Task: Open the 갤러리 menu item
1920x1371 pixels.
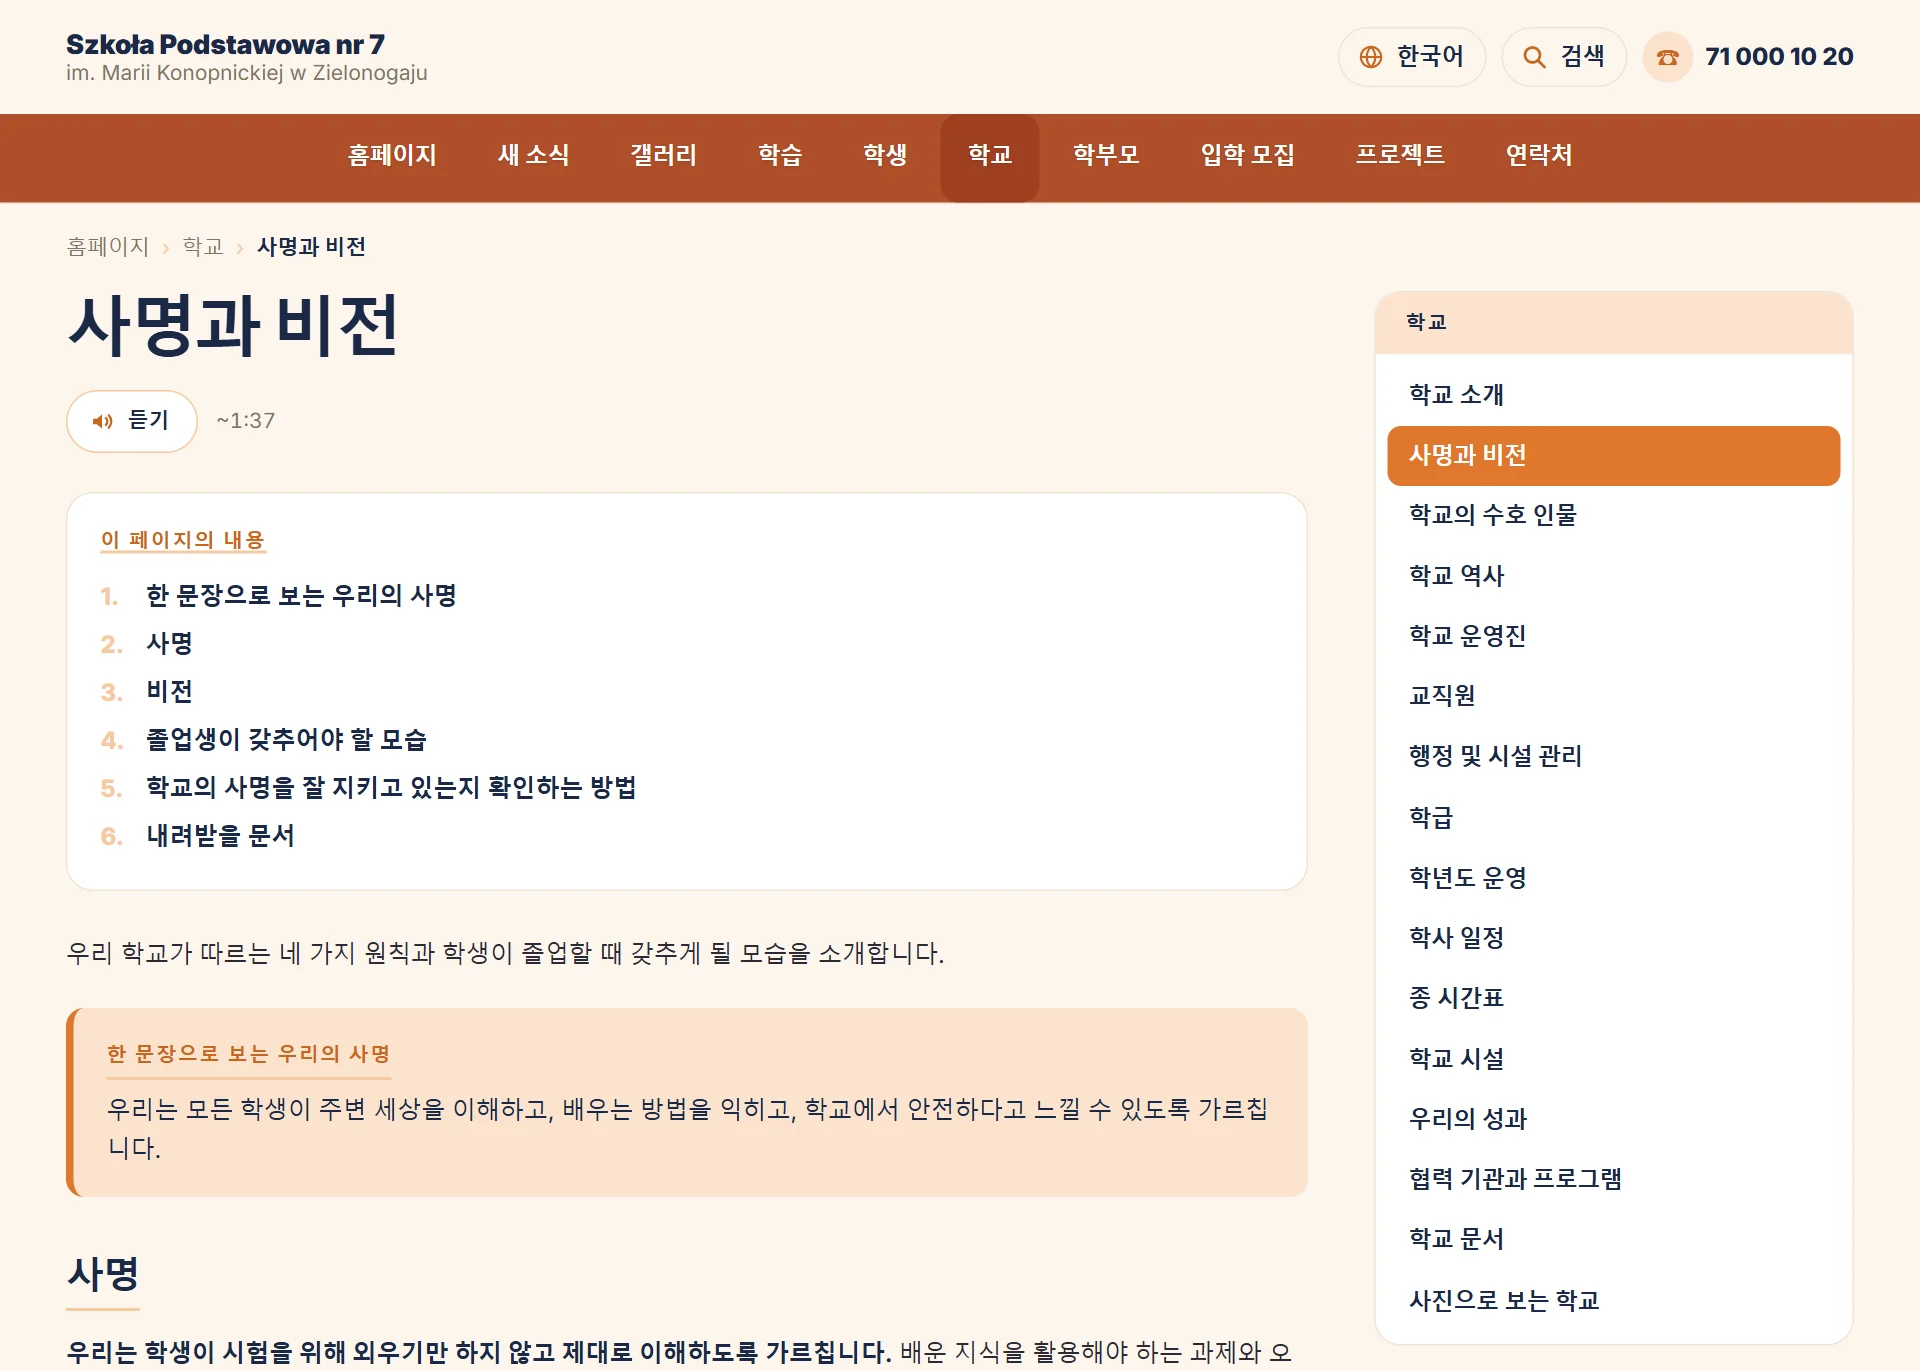Action: coord(663,155)
